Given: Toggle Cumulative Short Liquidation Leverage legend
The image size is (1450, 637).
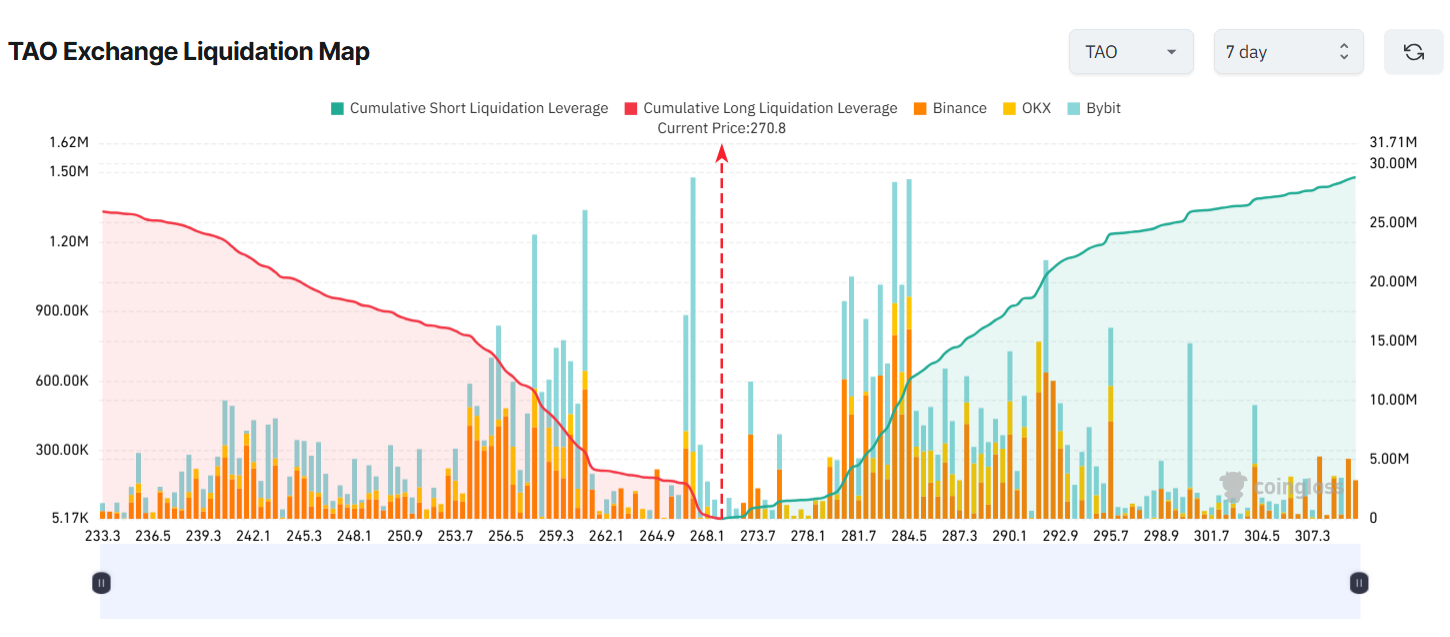Looking at the screenshot, I should [478, 108].
